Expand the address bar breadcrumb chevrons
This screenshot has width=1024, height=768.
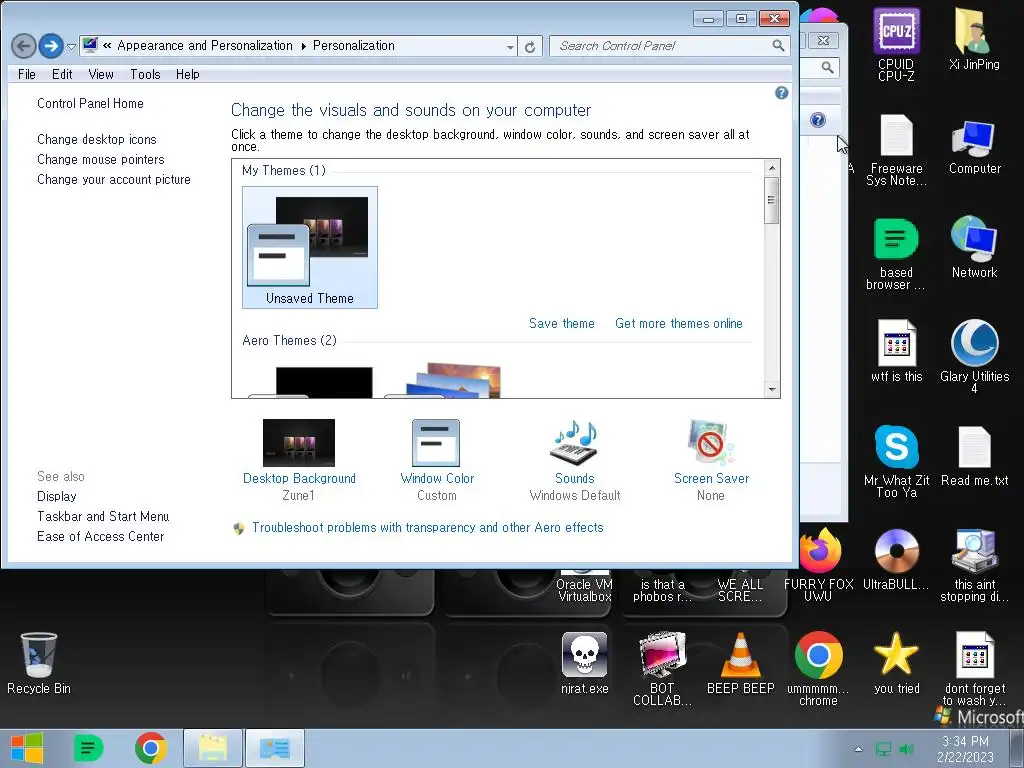coord(107,46)
